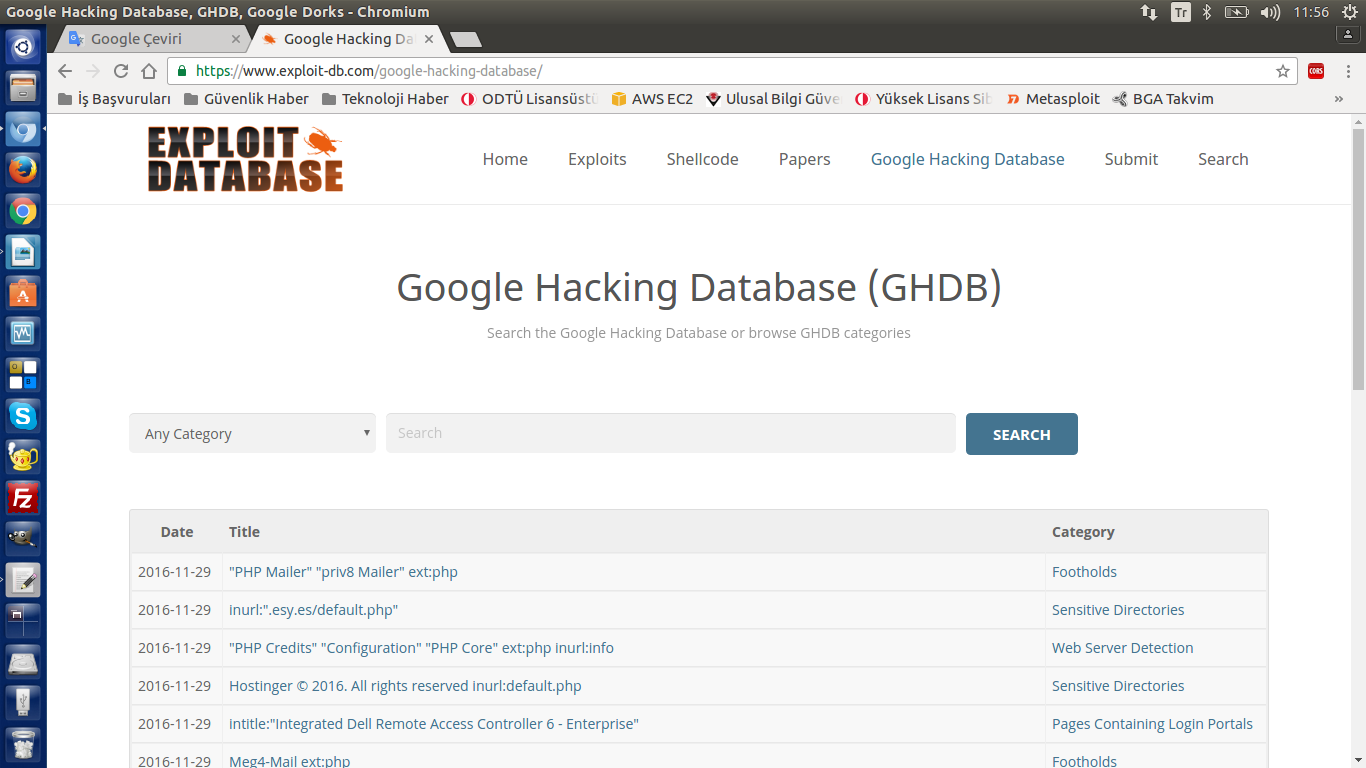Screen dimensions: 1366x768
Task: Close the Google Hacking Database tab
Action: point(429,39)
